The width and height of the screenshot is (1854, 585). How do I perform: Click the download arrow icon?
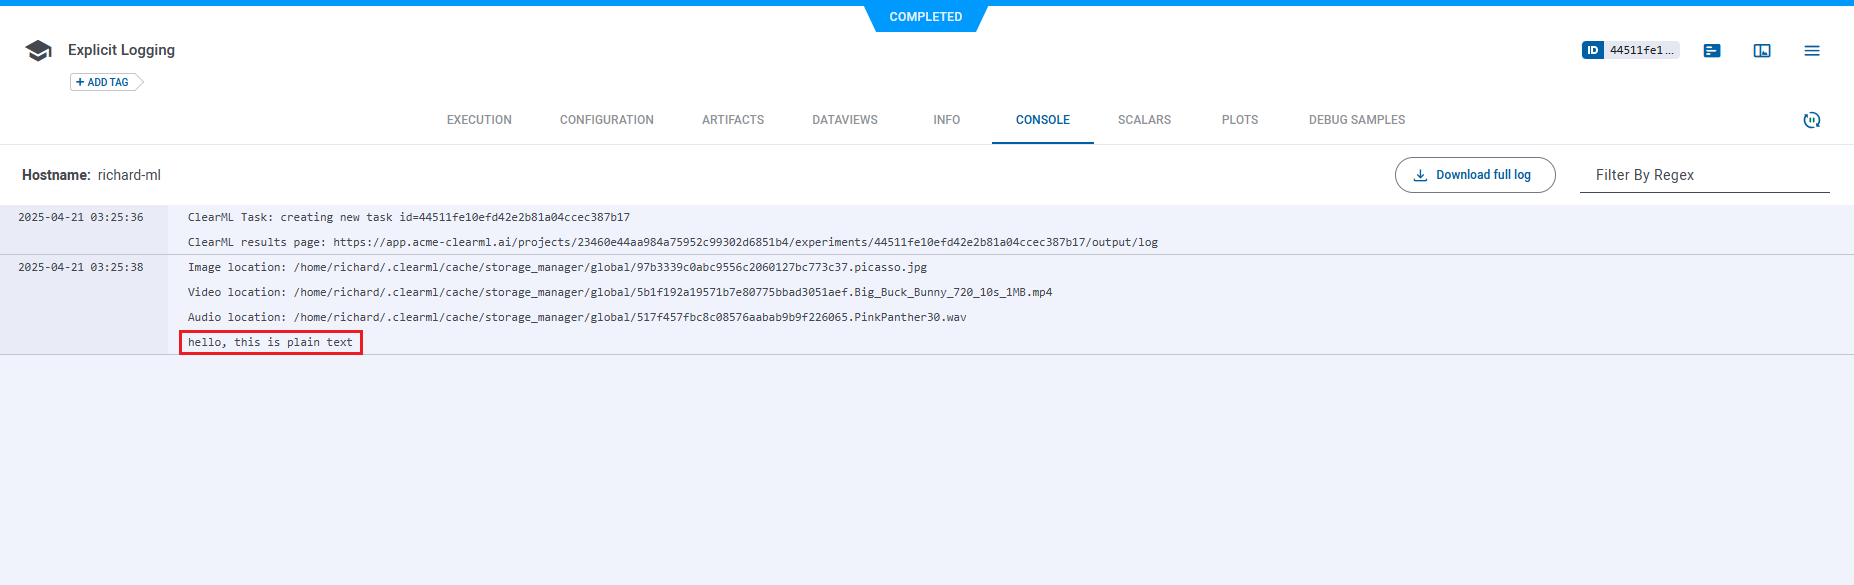coord(1420,175)
